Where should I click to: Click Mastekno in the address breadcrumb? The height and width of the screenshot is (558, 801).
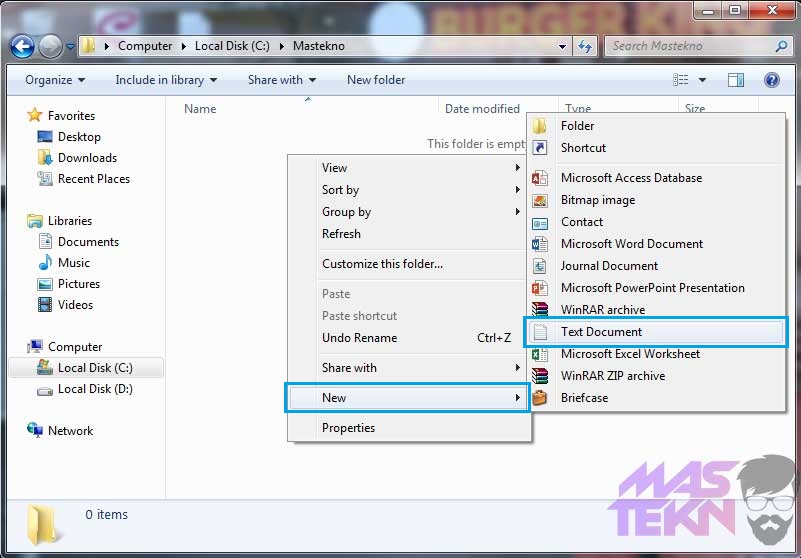pyautogui.click(x=319, y=46)
